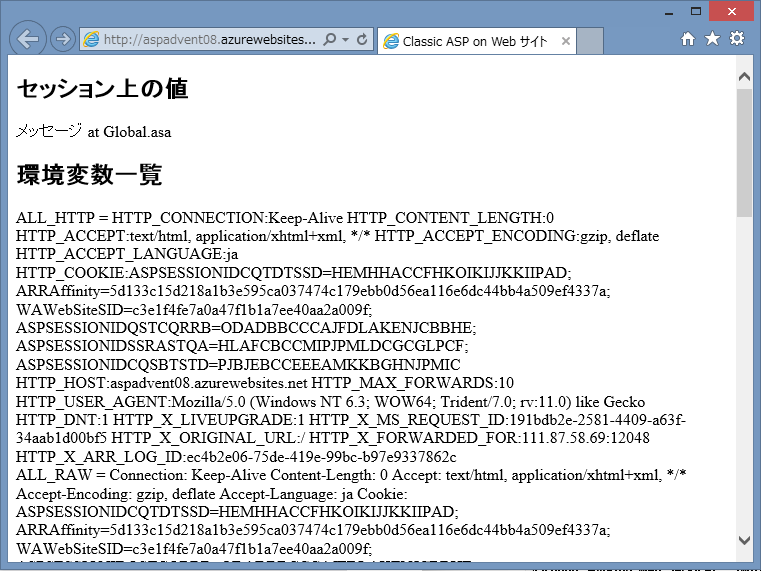Open Favorites with the star icon

tap(712, 38)
